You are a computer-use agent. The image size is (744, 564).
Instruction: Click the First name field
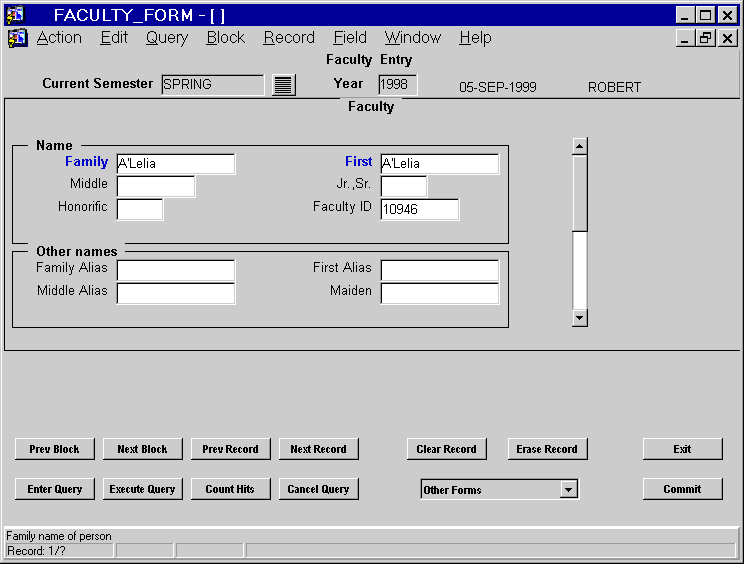coord(439,164)
